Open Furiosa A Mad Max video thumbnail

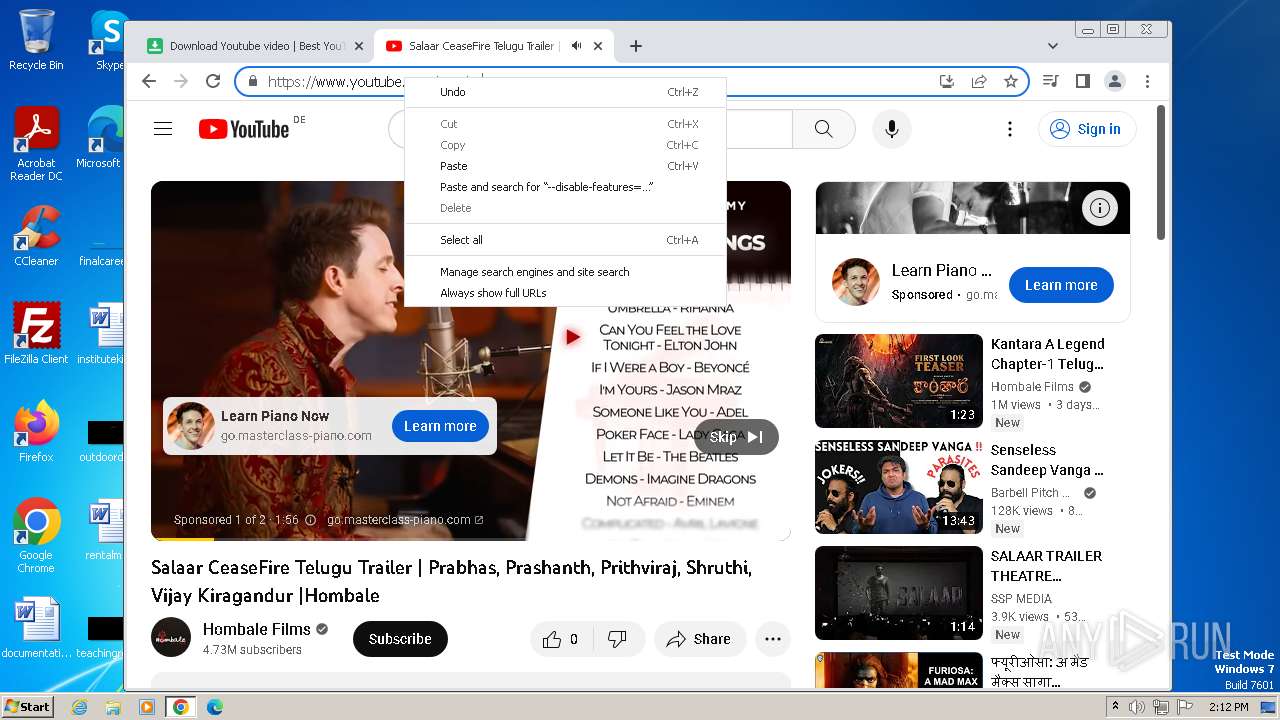point(899,670)
